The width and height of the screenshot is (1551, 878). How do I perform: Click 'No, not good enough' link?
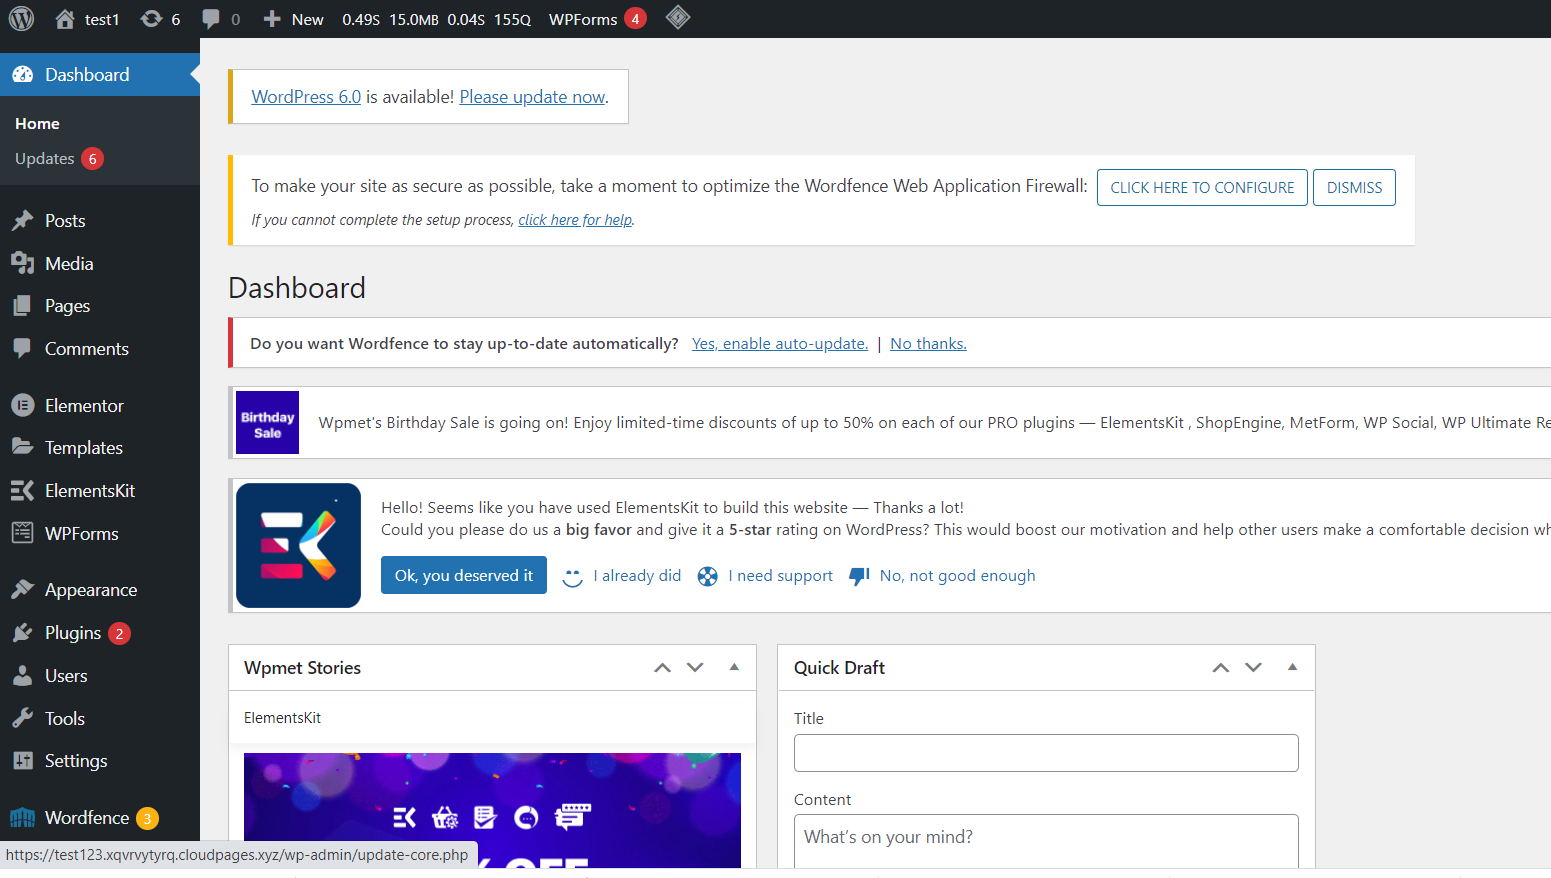tap(957, 576)
